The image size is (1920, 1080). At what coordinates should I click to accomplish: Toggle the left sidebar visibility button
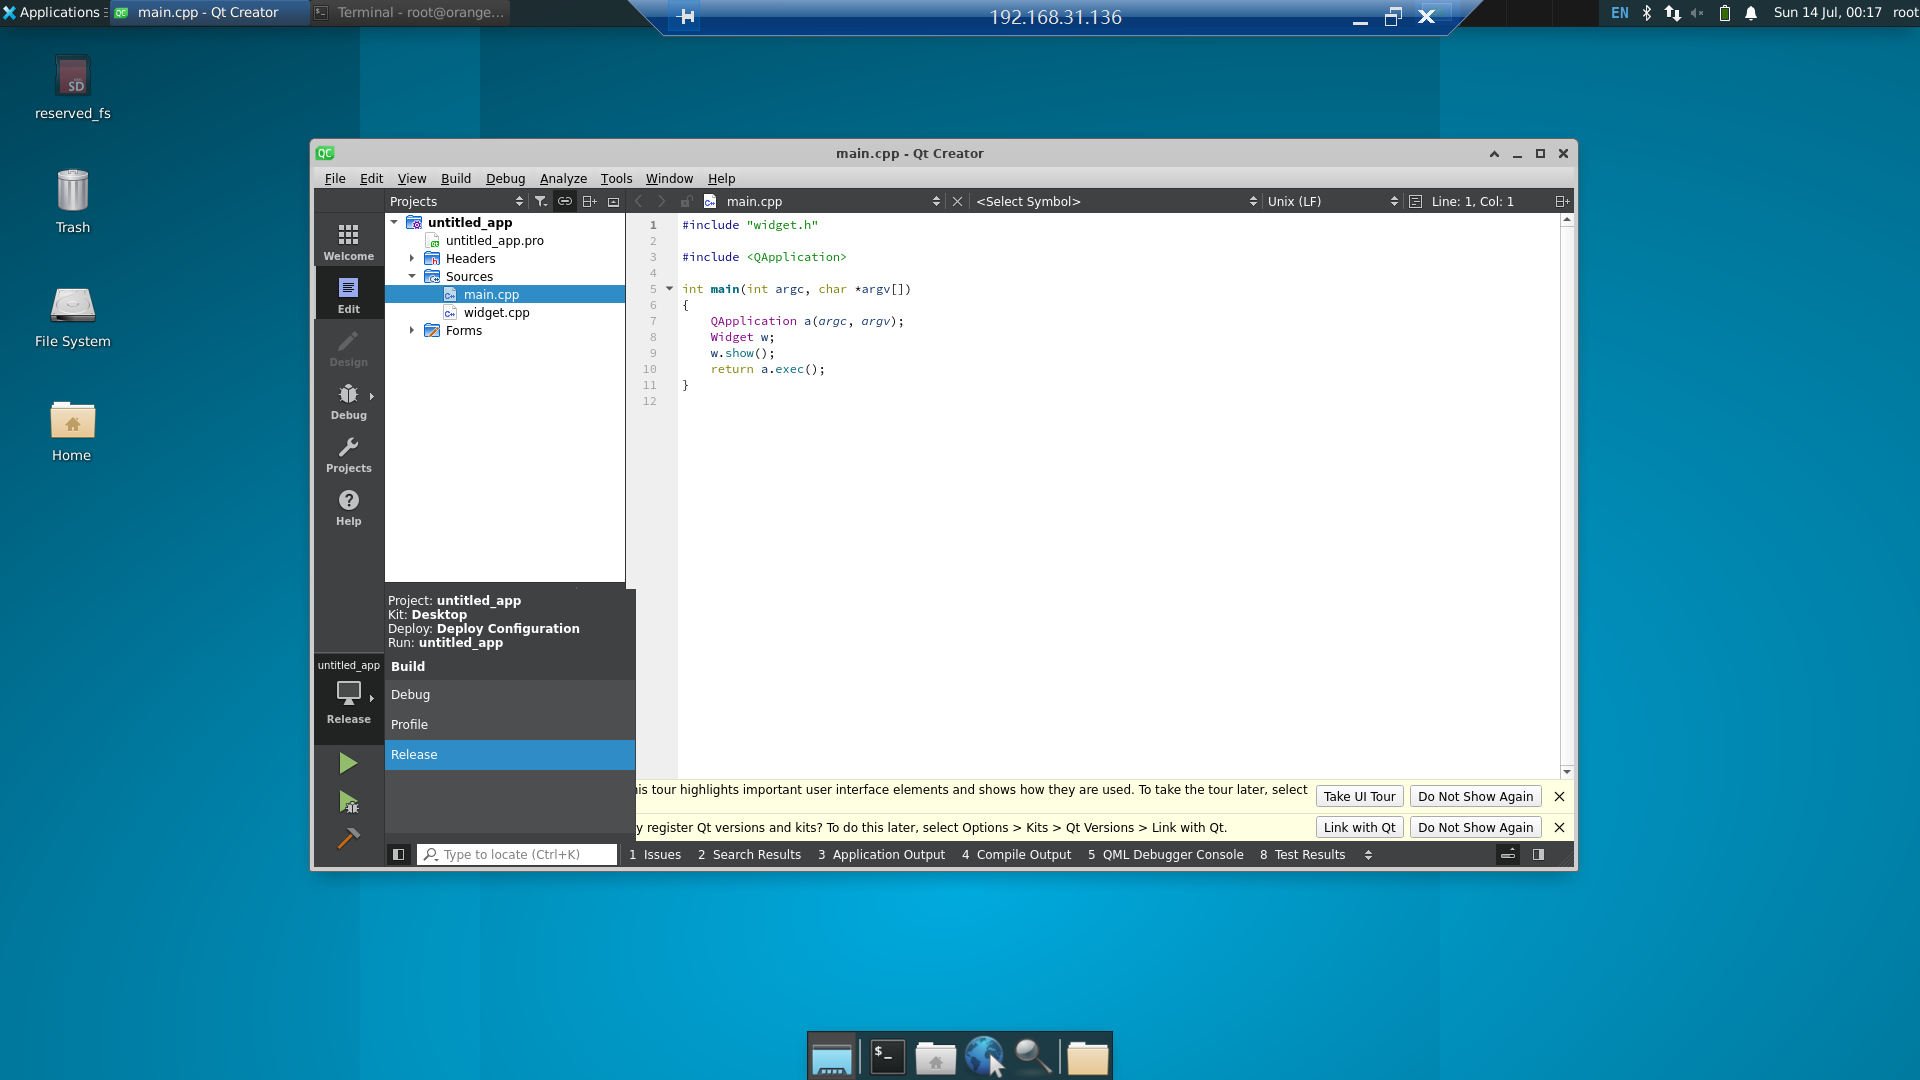pyautogui.click(x=398, y=855)
